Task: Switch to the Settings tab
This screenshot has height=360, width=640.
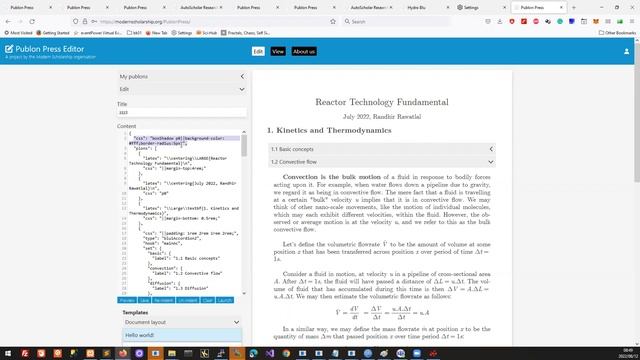Action: pos(482,7)
